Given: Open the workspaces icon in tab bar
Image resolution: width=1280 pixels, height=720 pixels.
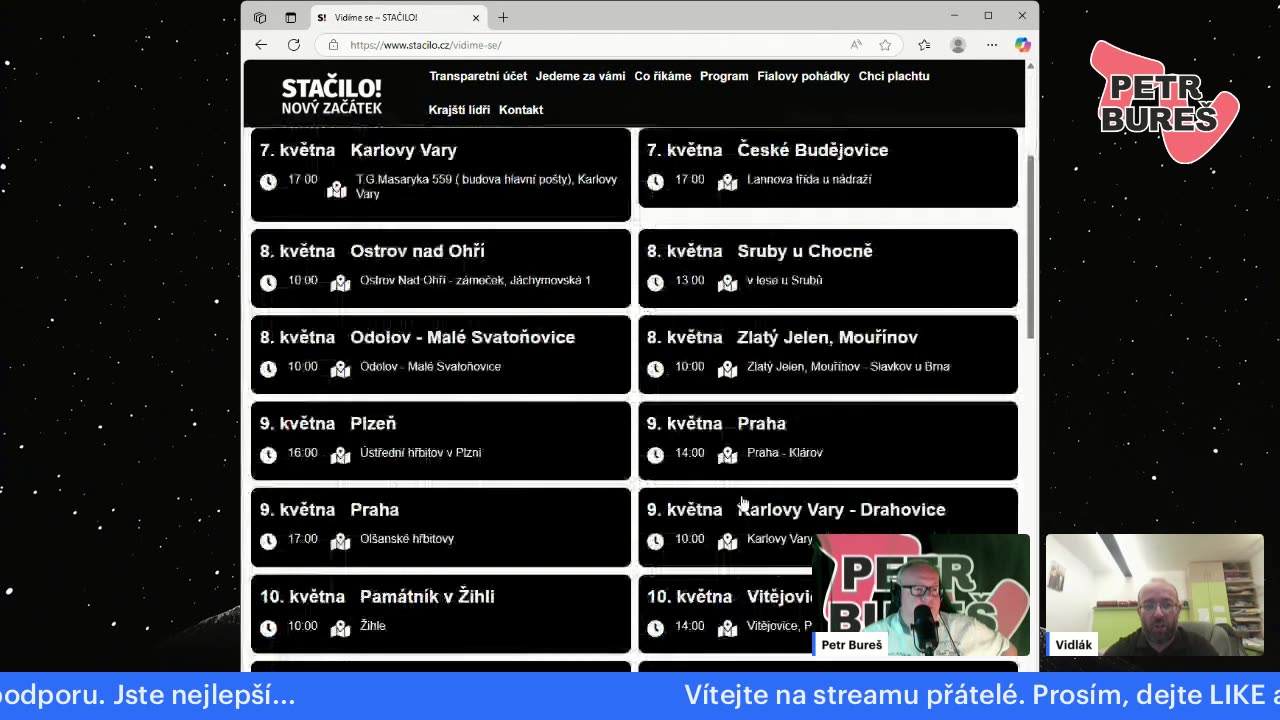Looking at the screenshot, I should click(x=260, y=17).
